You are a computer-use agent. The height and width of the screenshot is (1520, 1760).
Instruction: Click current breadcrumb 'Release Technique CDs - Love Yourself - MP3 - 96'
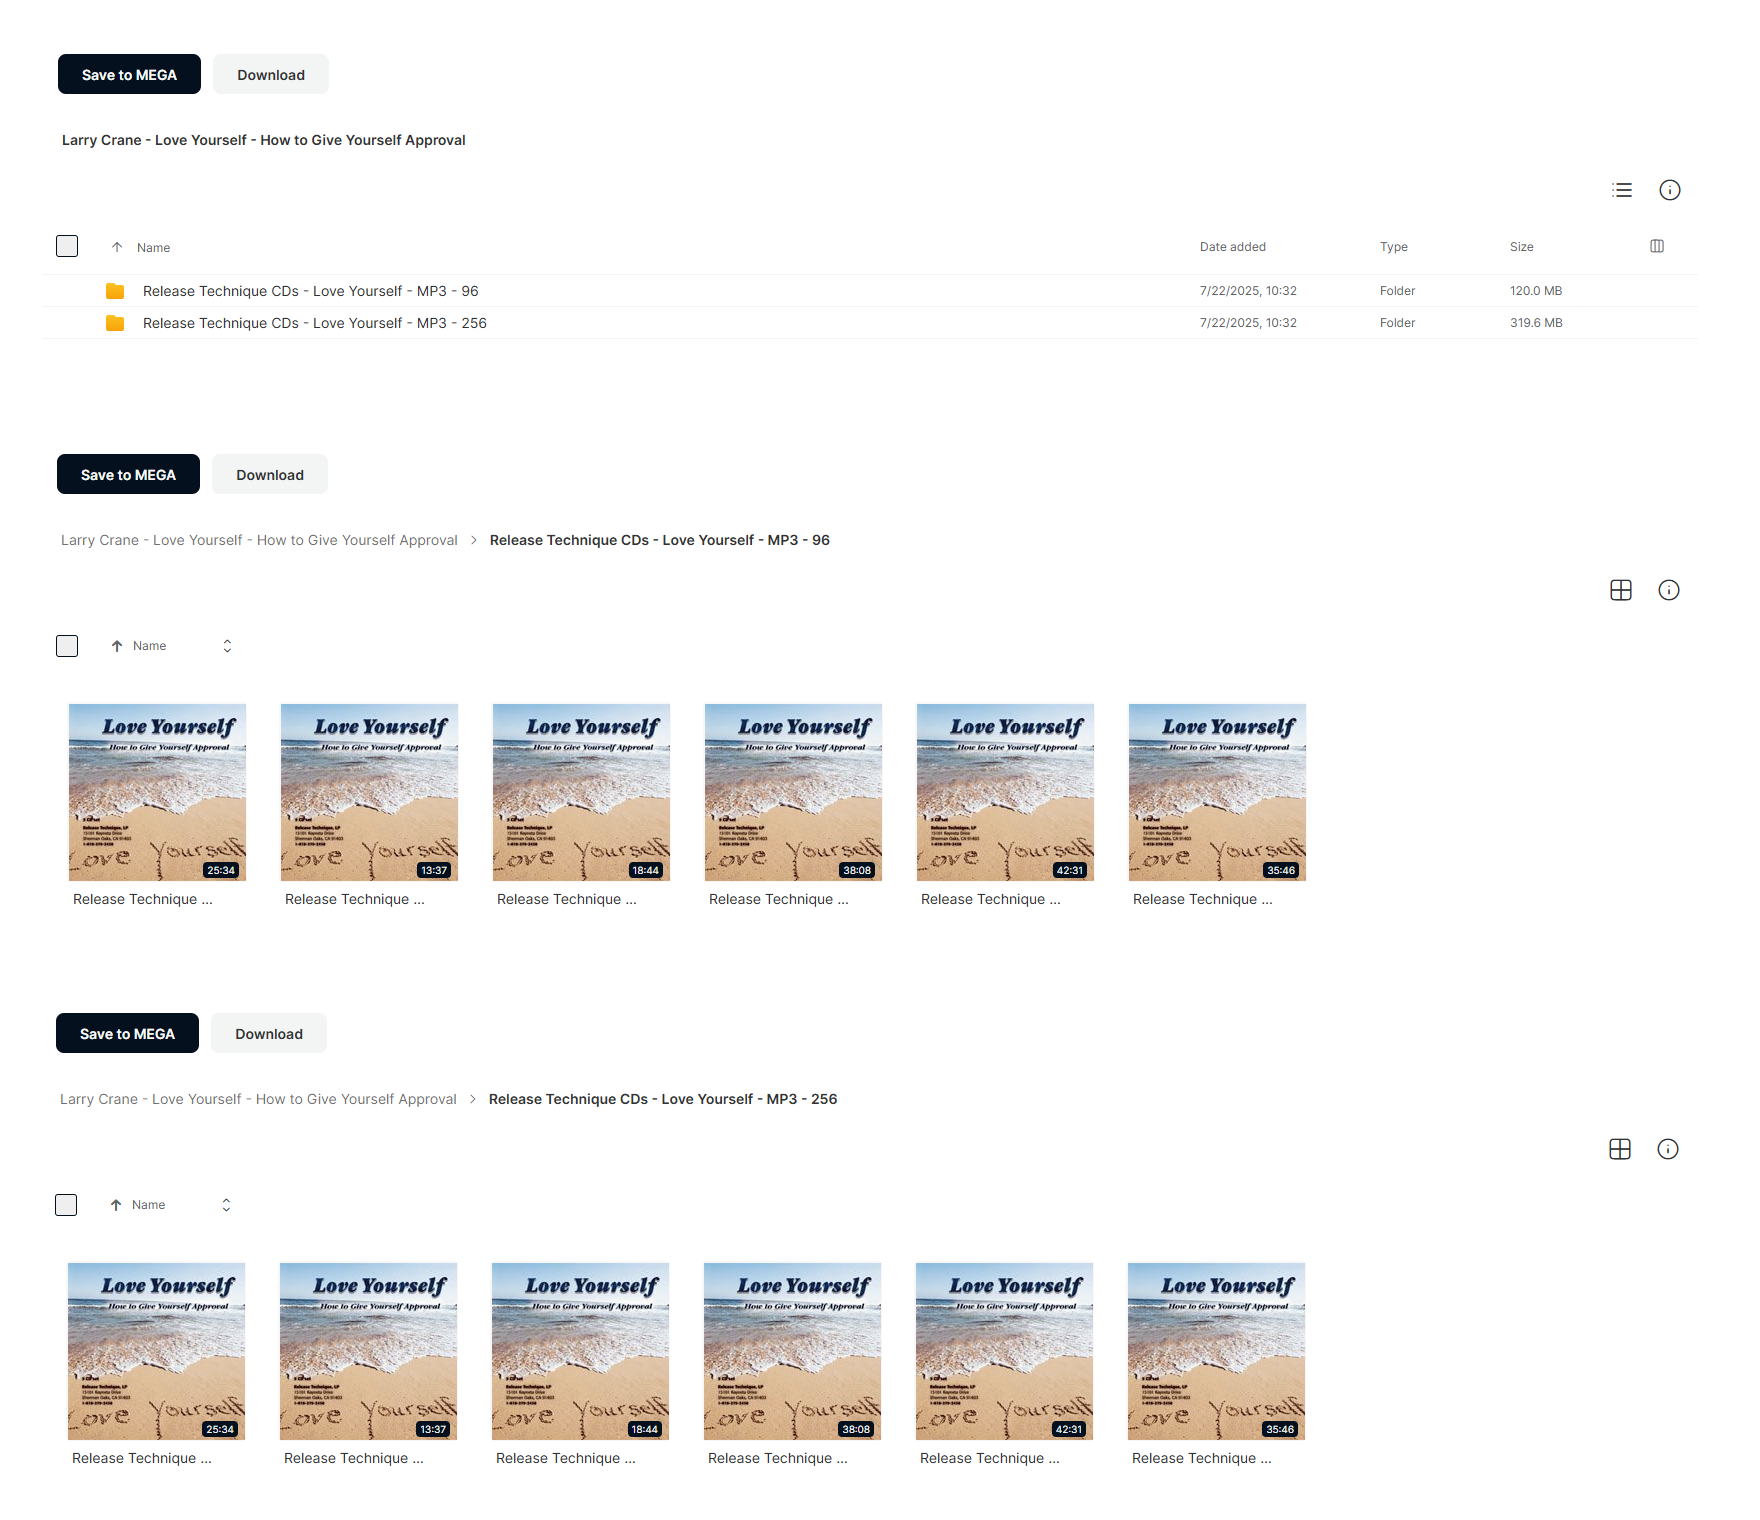pos(660,540)
